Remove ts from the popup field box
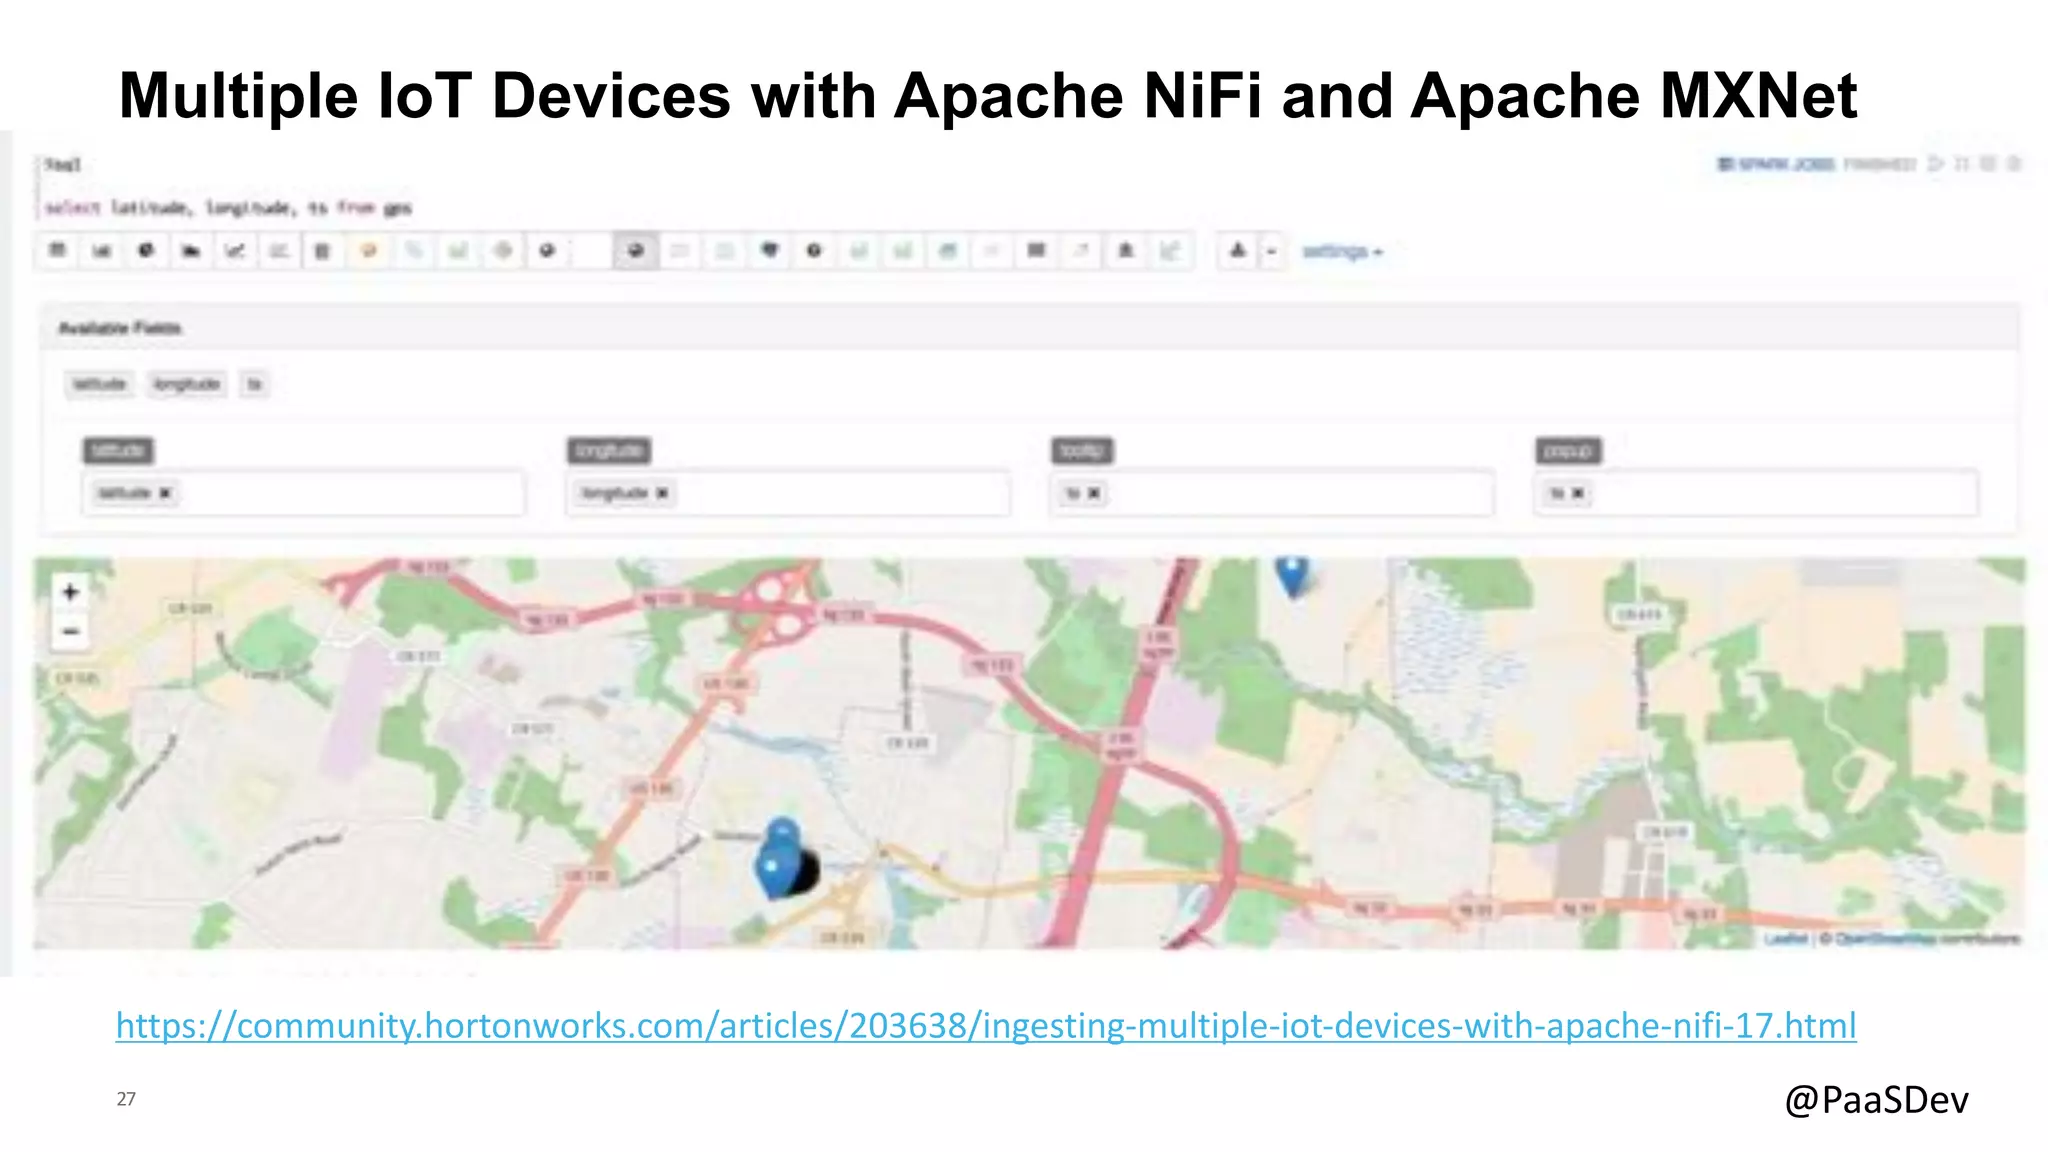This screenshot has width=2048, height=1152. coord(1578,493)
